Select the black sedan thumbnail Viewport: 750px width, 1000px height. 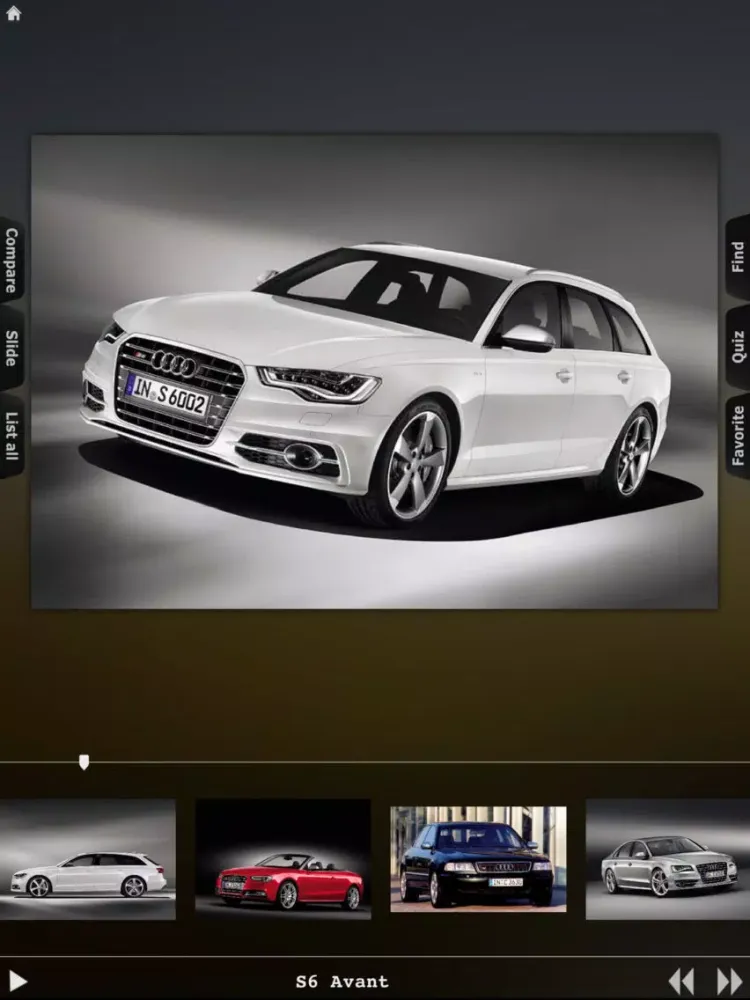[478, 859]
